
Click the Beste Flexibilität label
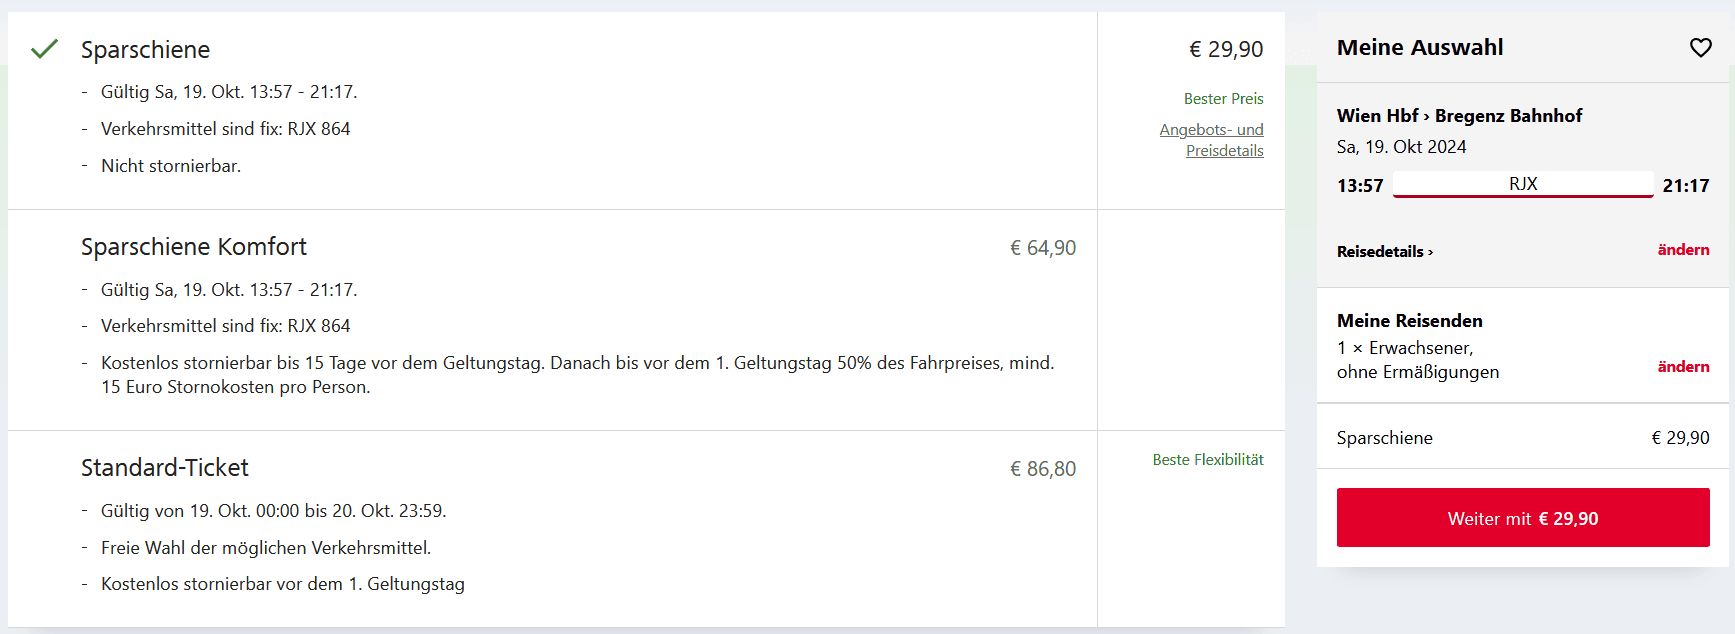tap(1207, 460)
